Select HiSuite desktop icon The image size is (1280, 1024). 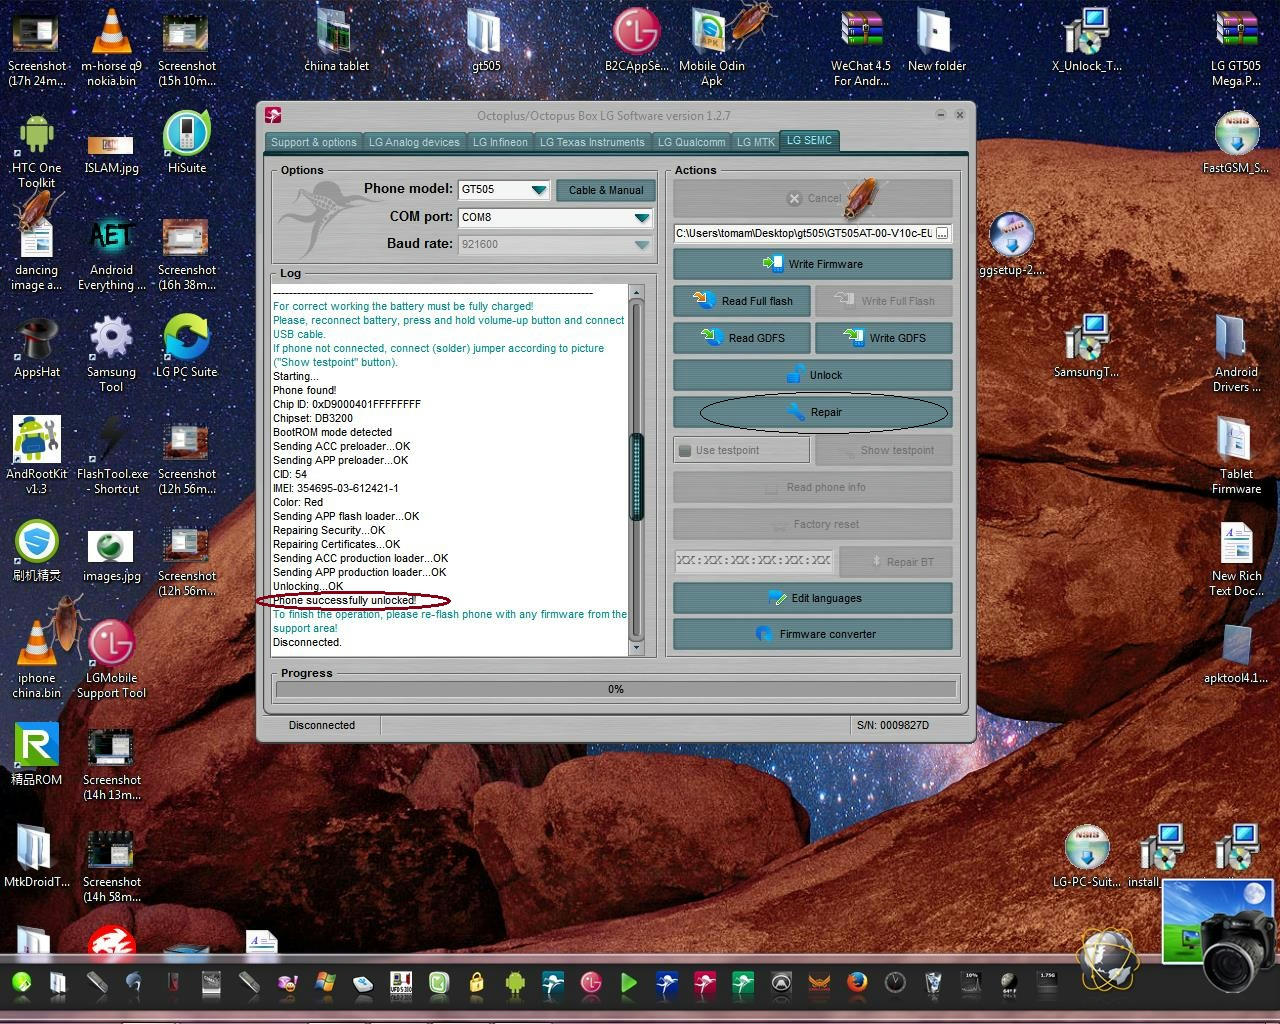point(187,143)
